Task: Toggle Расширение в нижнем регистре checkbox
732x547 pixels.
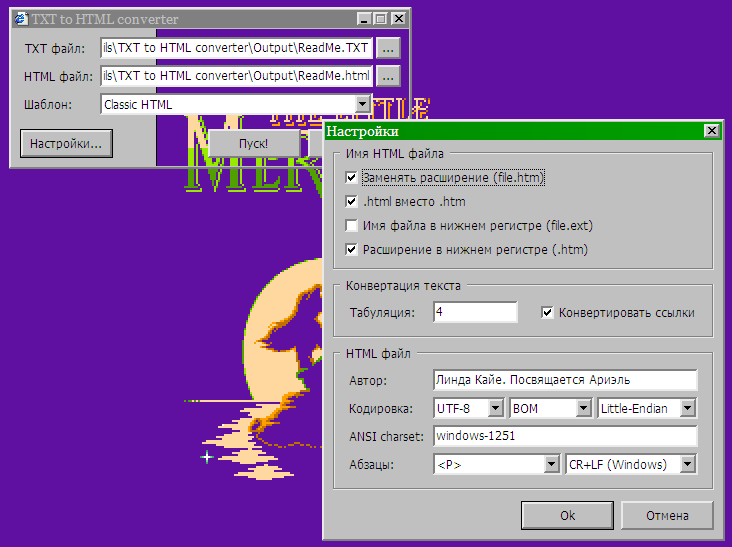Action: click(x=351, y=250)
